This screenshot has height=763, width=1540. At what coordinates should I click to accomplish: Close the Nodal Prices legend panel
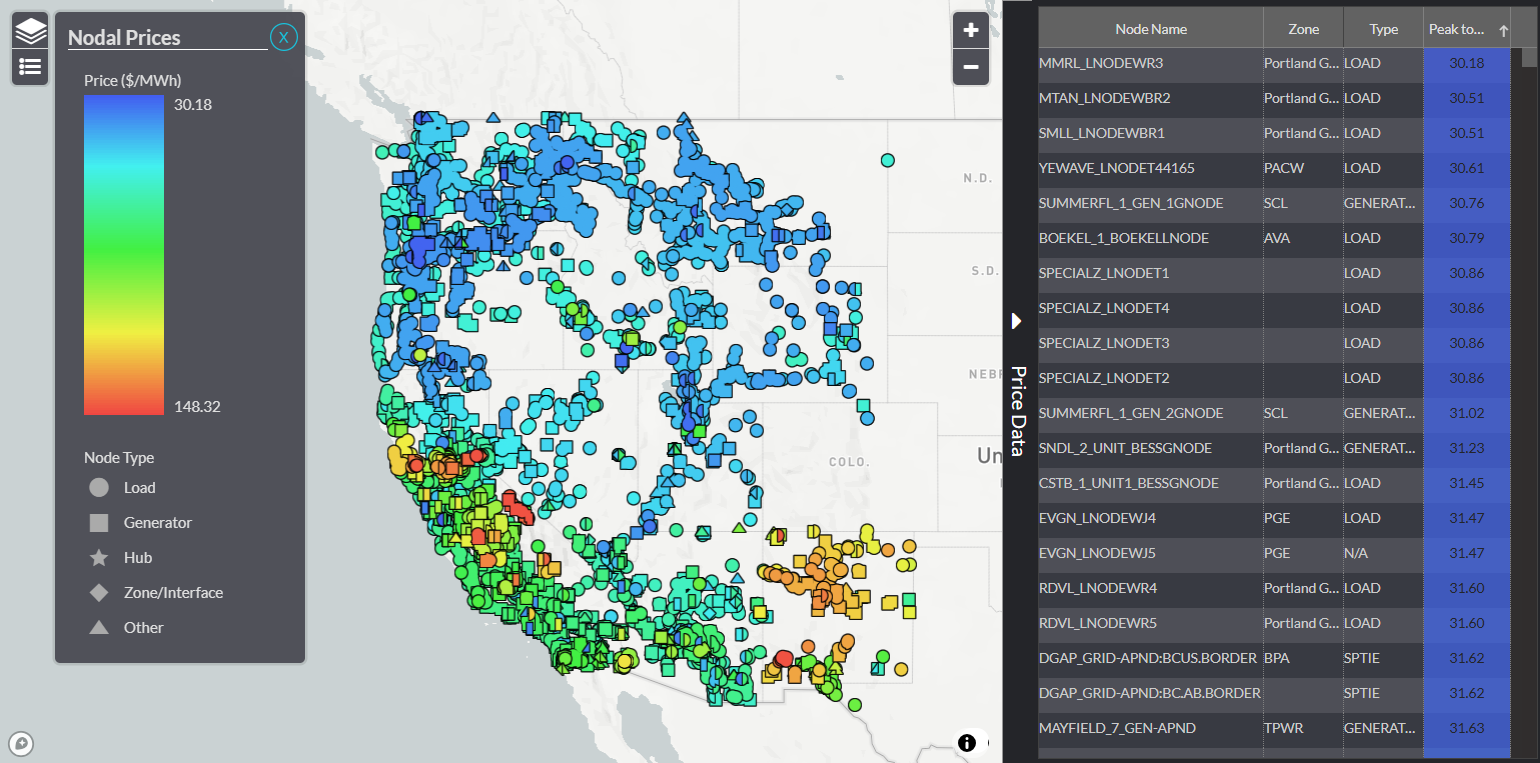click(x=283, y=38)
